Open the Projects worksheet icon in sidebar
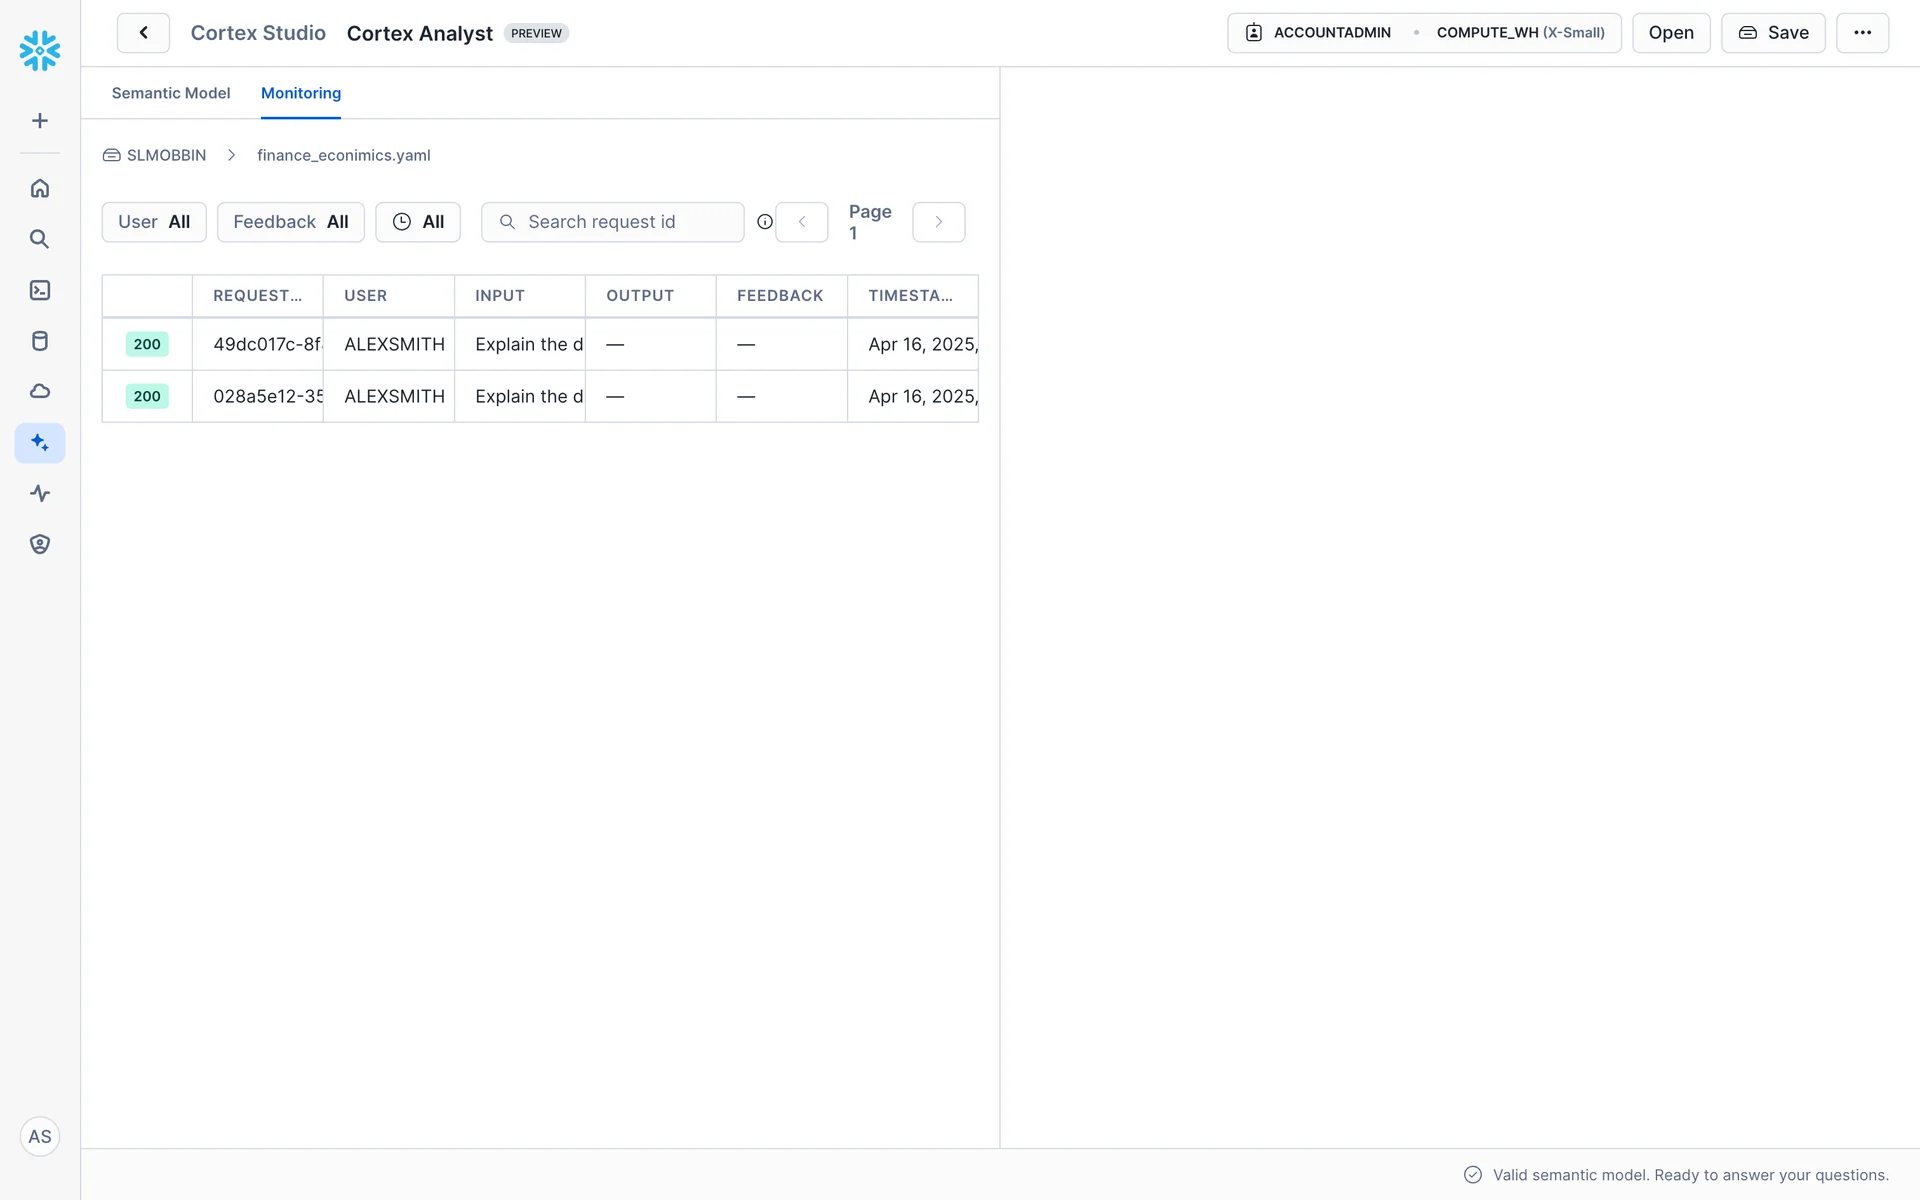Image resolution: width=1920 pixels, height=1200 pixels. coord(40,290)
